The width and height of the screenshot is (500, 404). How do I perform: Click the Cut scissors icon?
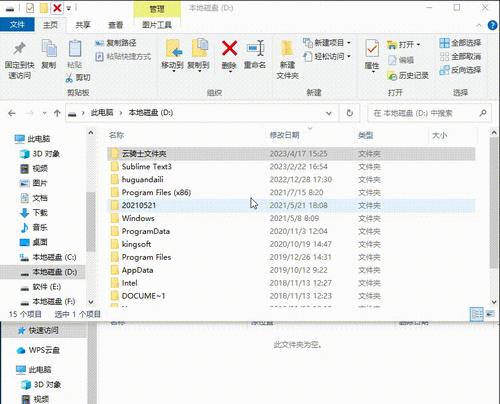(x=69, y=78)
